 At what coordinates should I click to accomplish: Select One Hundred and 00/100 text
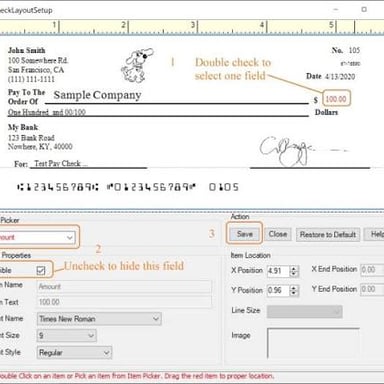[47, 112]
